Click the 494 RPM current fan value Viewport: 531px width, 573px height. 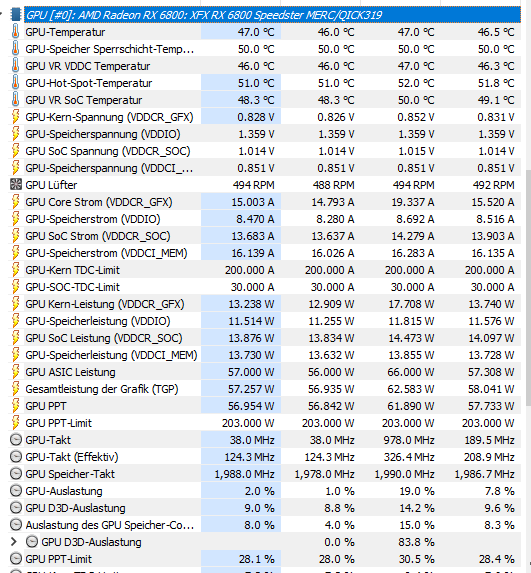tap(254, 185)
